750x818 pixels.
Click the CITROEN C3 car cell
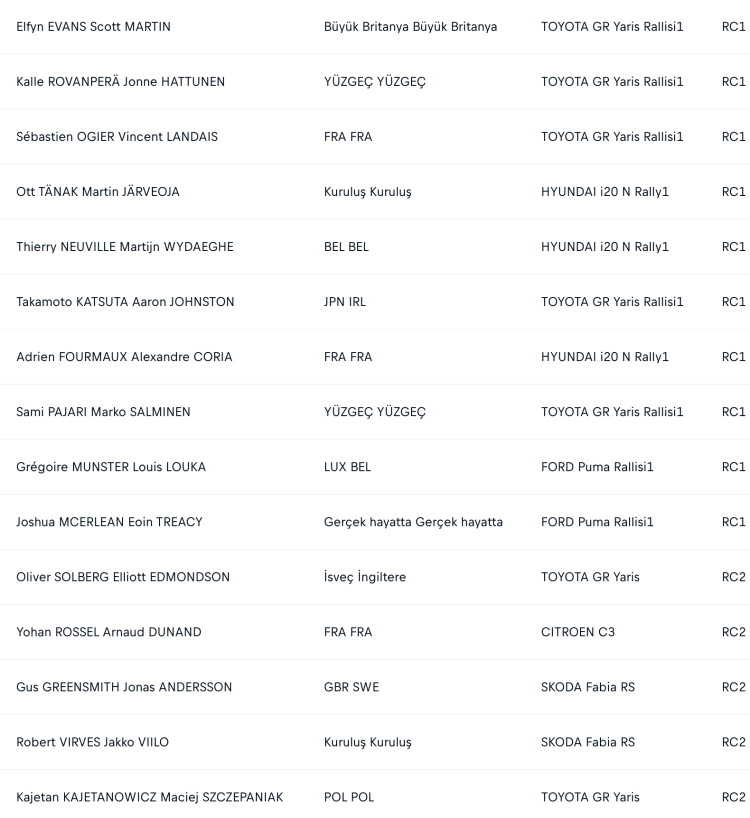[578, 632]
